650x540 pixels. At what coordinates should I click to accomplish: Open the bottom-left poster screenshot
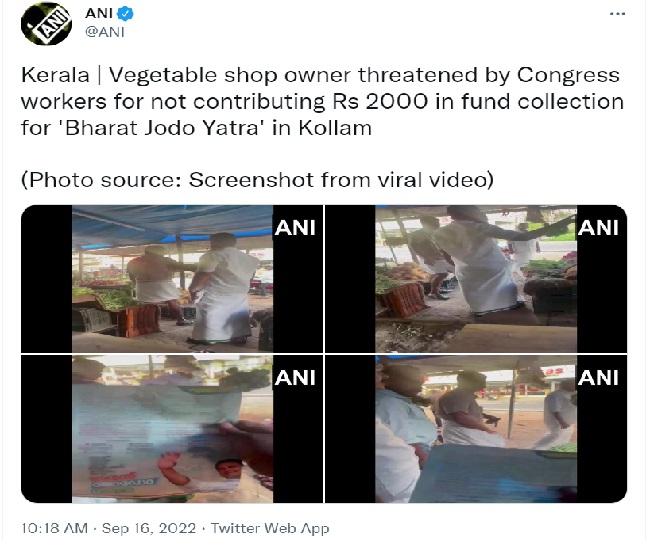(x=172, y=429)
